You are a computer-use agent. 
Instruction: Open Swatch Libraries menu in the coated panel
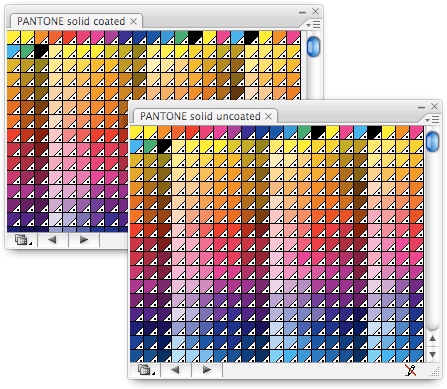point(23,240)
